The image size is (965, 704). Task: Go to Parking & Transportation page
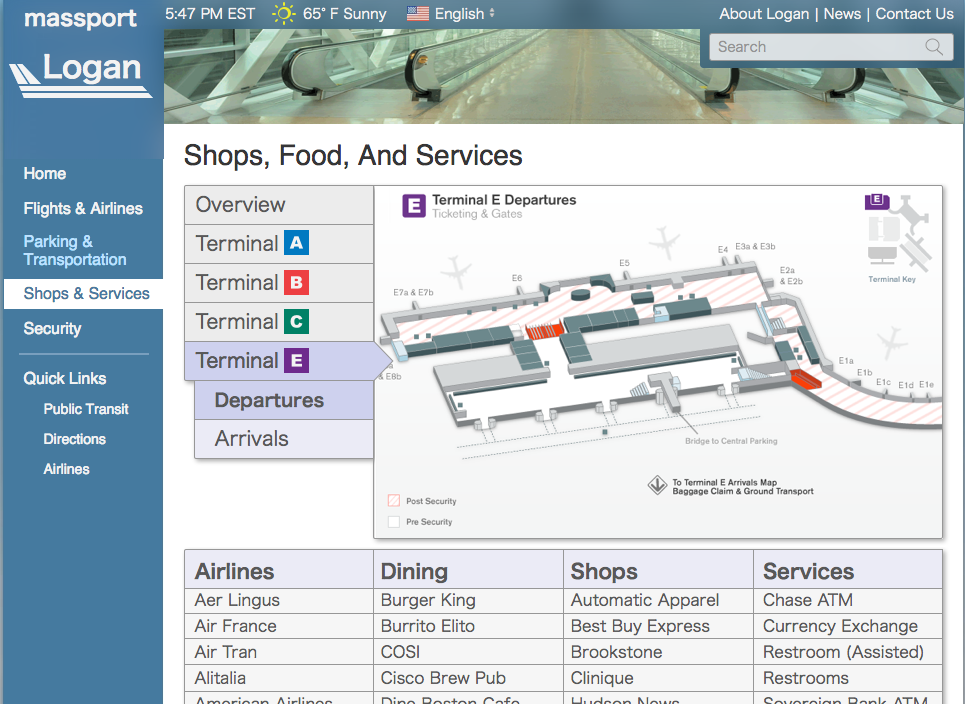click(x=75, y=250)
